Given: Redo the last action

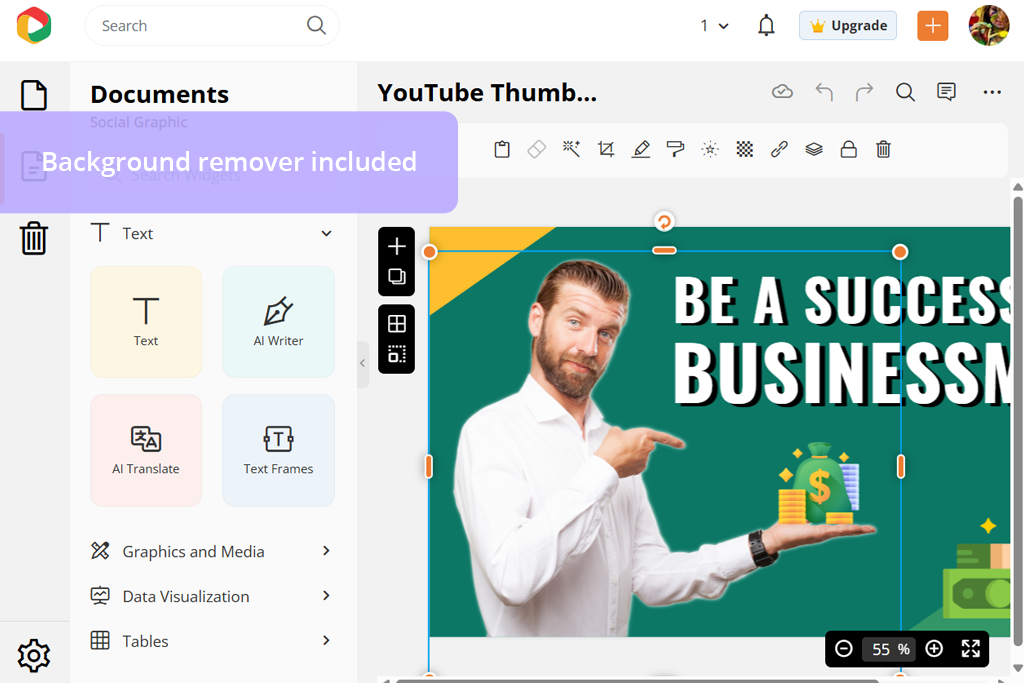Looking at the screenshot, I should pos(864,92).
